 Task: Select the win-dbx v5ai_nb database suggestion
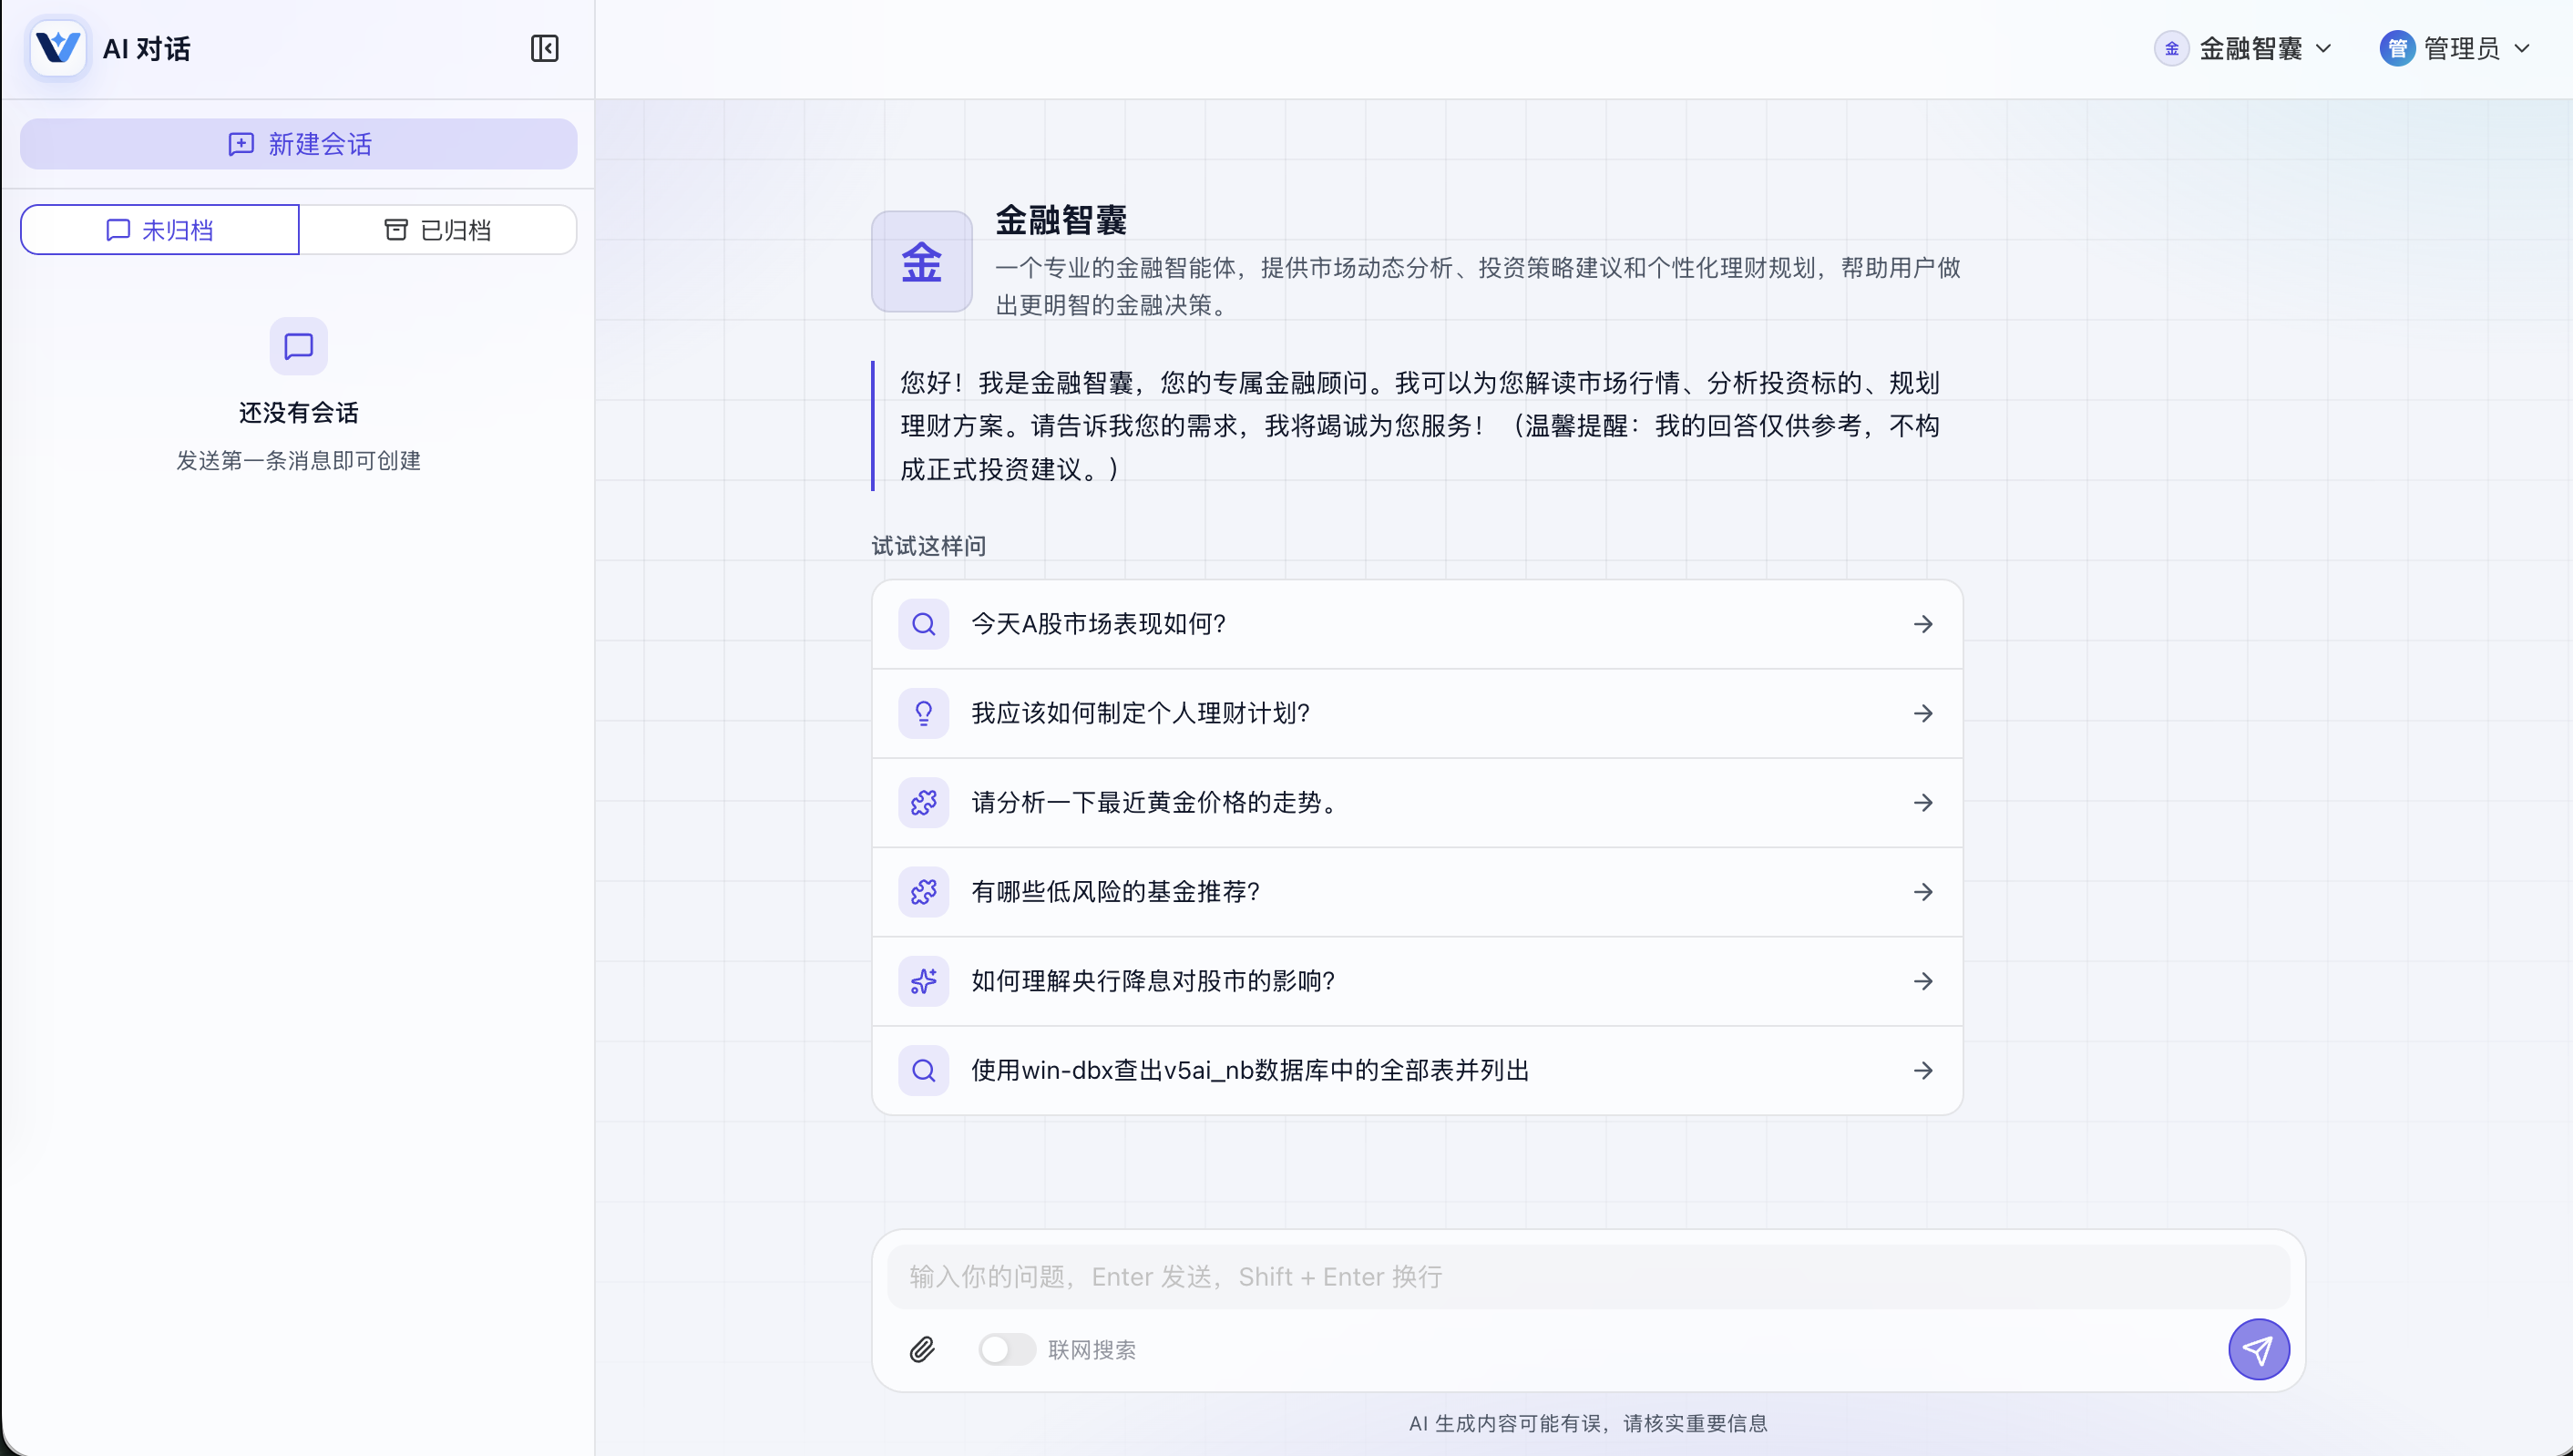coord(1417,1070)
